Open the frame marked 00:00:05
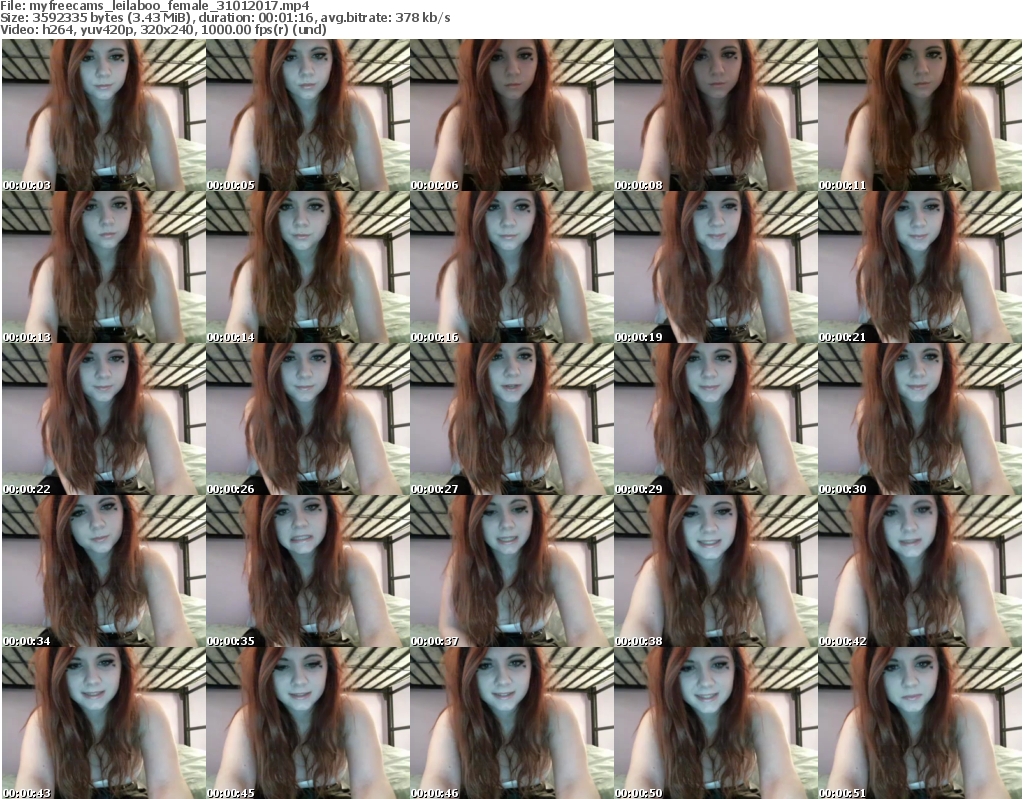Image resolution: width=1024 pixels, height=799 pixels. point(307,115)
